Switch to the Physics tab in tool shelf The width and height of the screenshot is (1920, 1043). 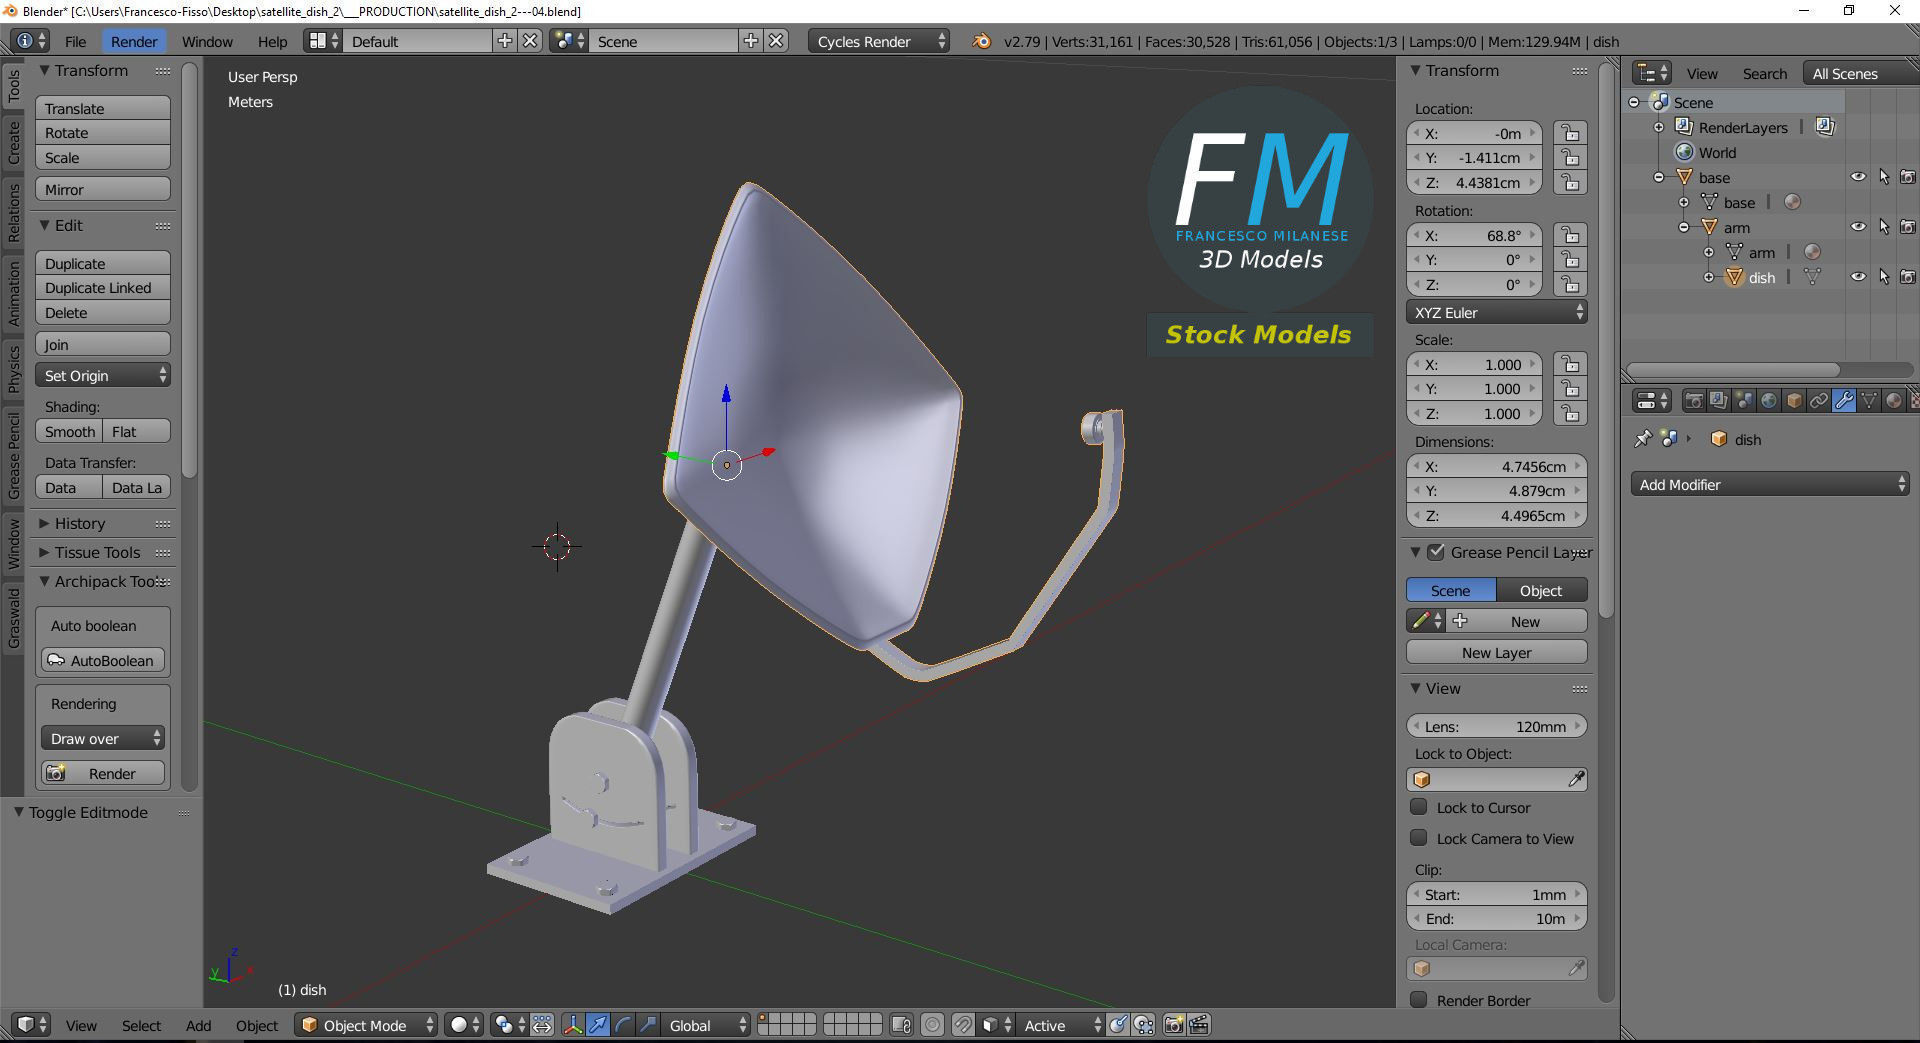coord(14,368)
